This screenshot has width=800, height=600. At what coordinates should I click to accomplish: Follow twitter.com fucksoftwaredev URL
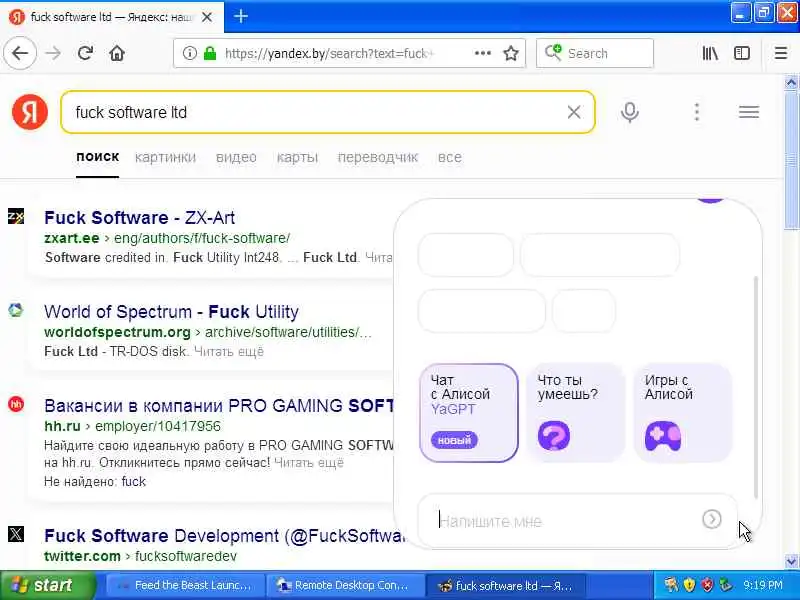point(140,556)
